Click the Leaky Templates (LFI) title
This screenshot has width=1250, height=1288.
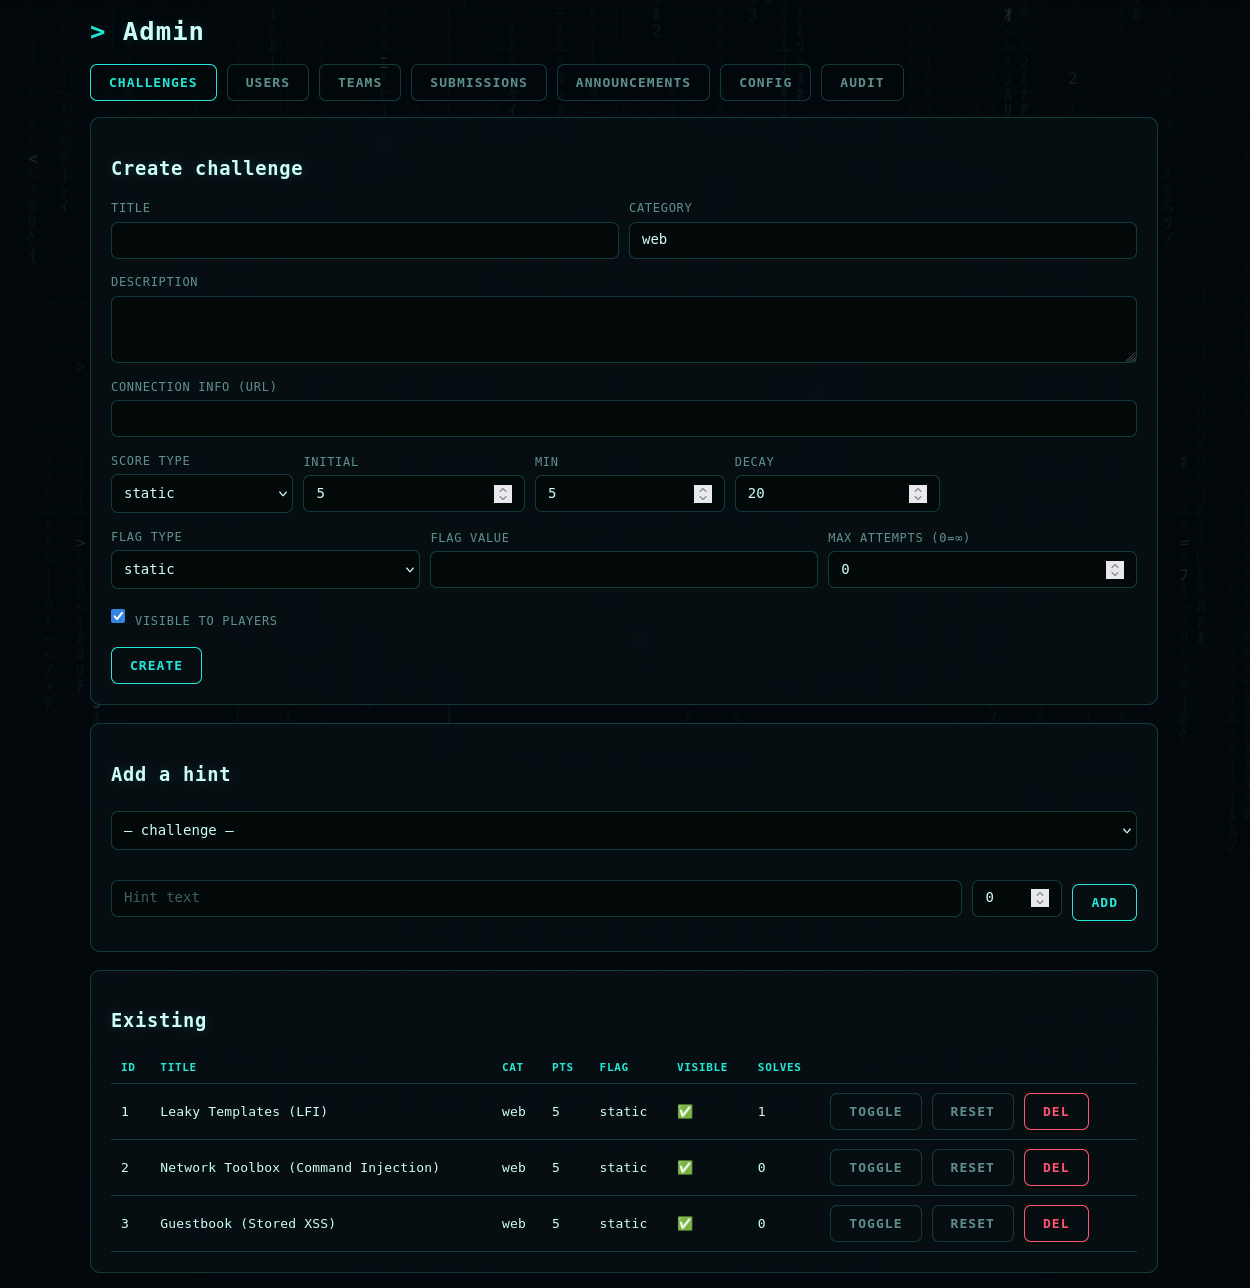tap(244, 1112)
